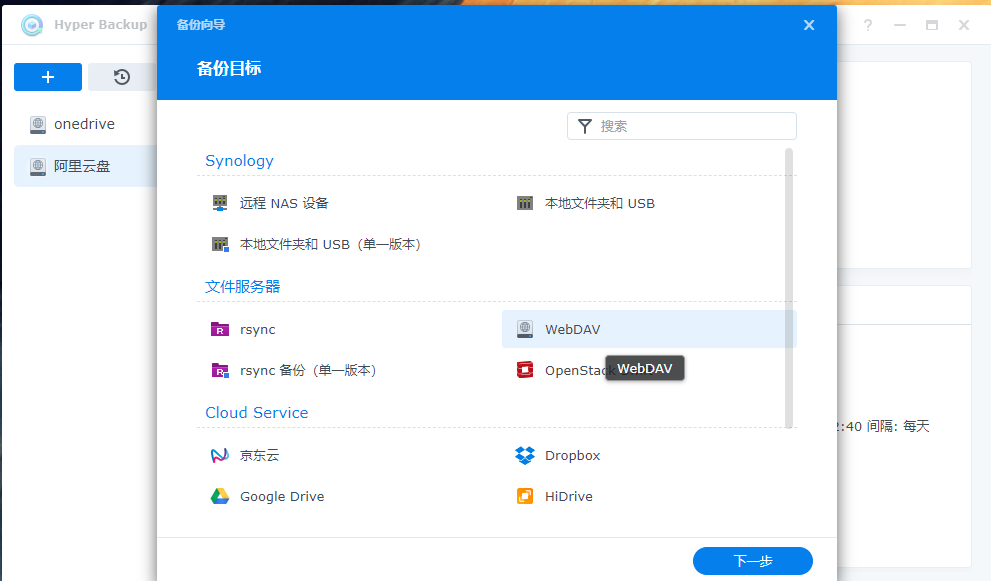Click 下一步 to continue
Viewport: 991px width, 581px height.
pos(753,561)
